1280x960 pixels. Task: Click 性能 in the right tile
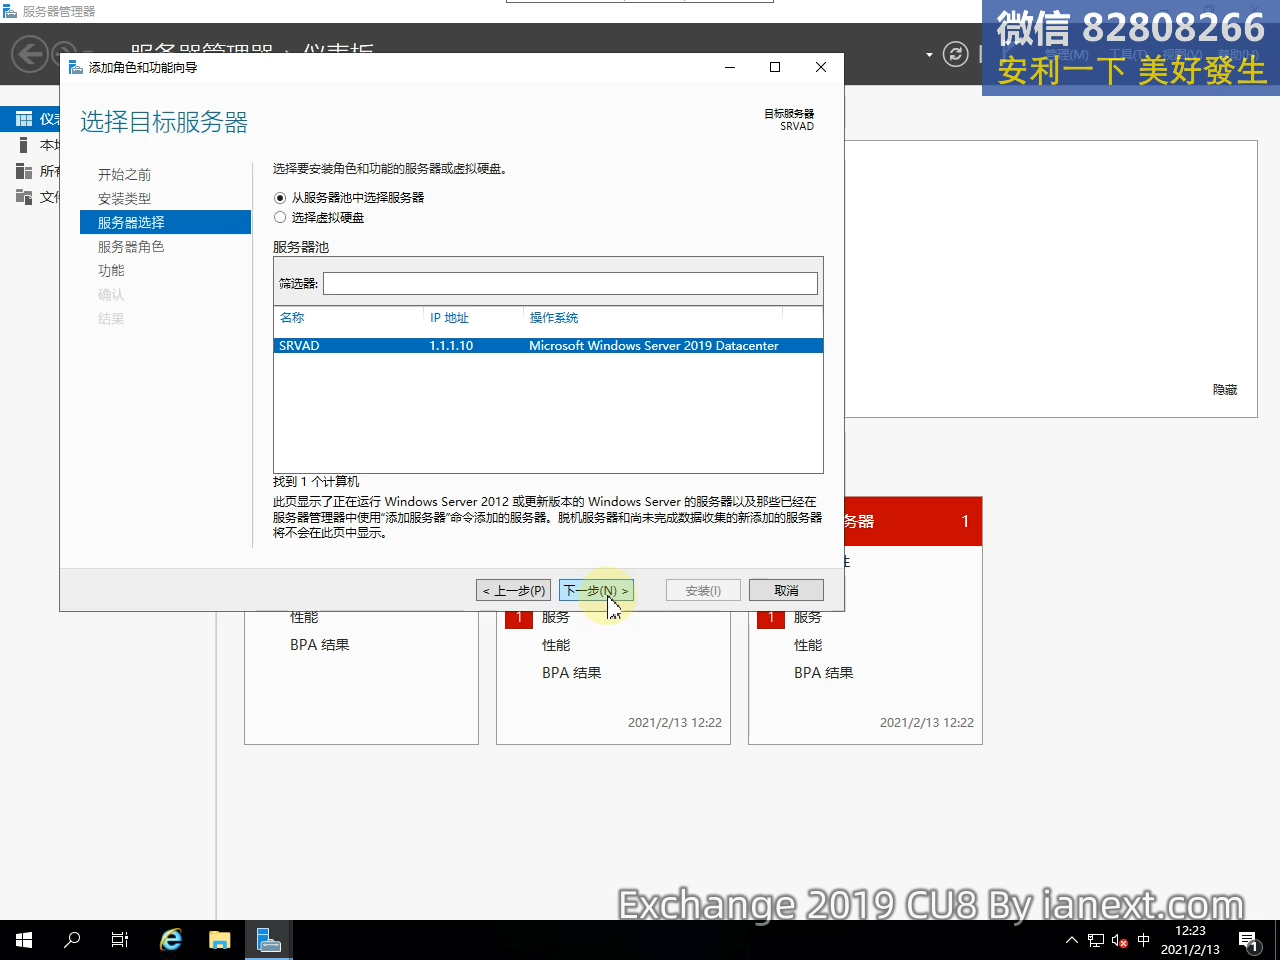(808, 646)
